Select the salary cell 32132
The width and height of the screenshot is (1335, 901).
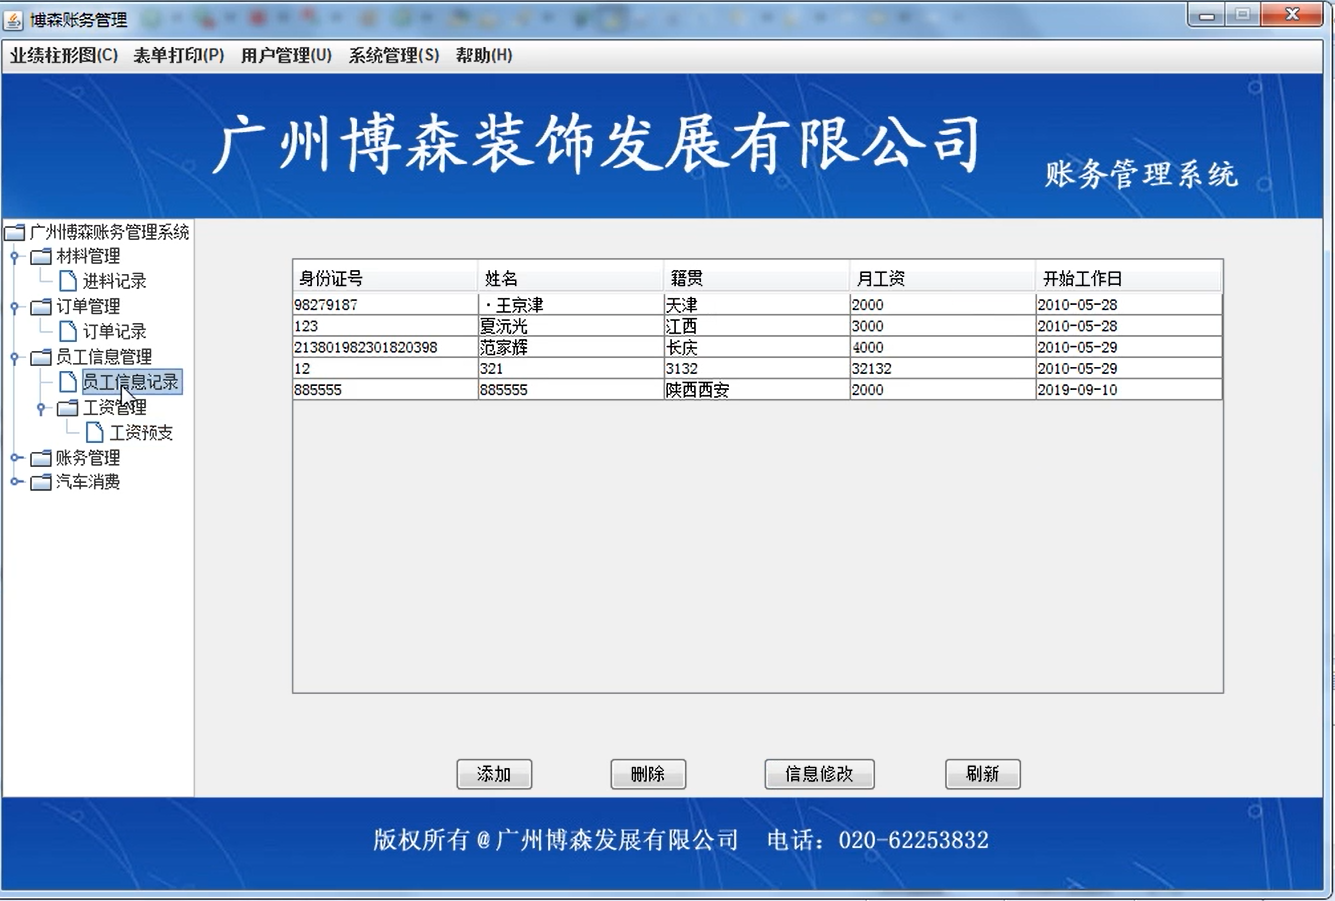click(942, 368)
